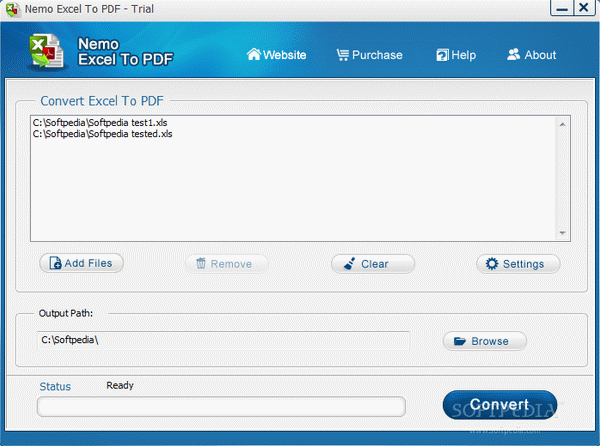
Task: Click the Help question mark icon
Action: (x=442, y=55)
